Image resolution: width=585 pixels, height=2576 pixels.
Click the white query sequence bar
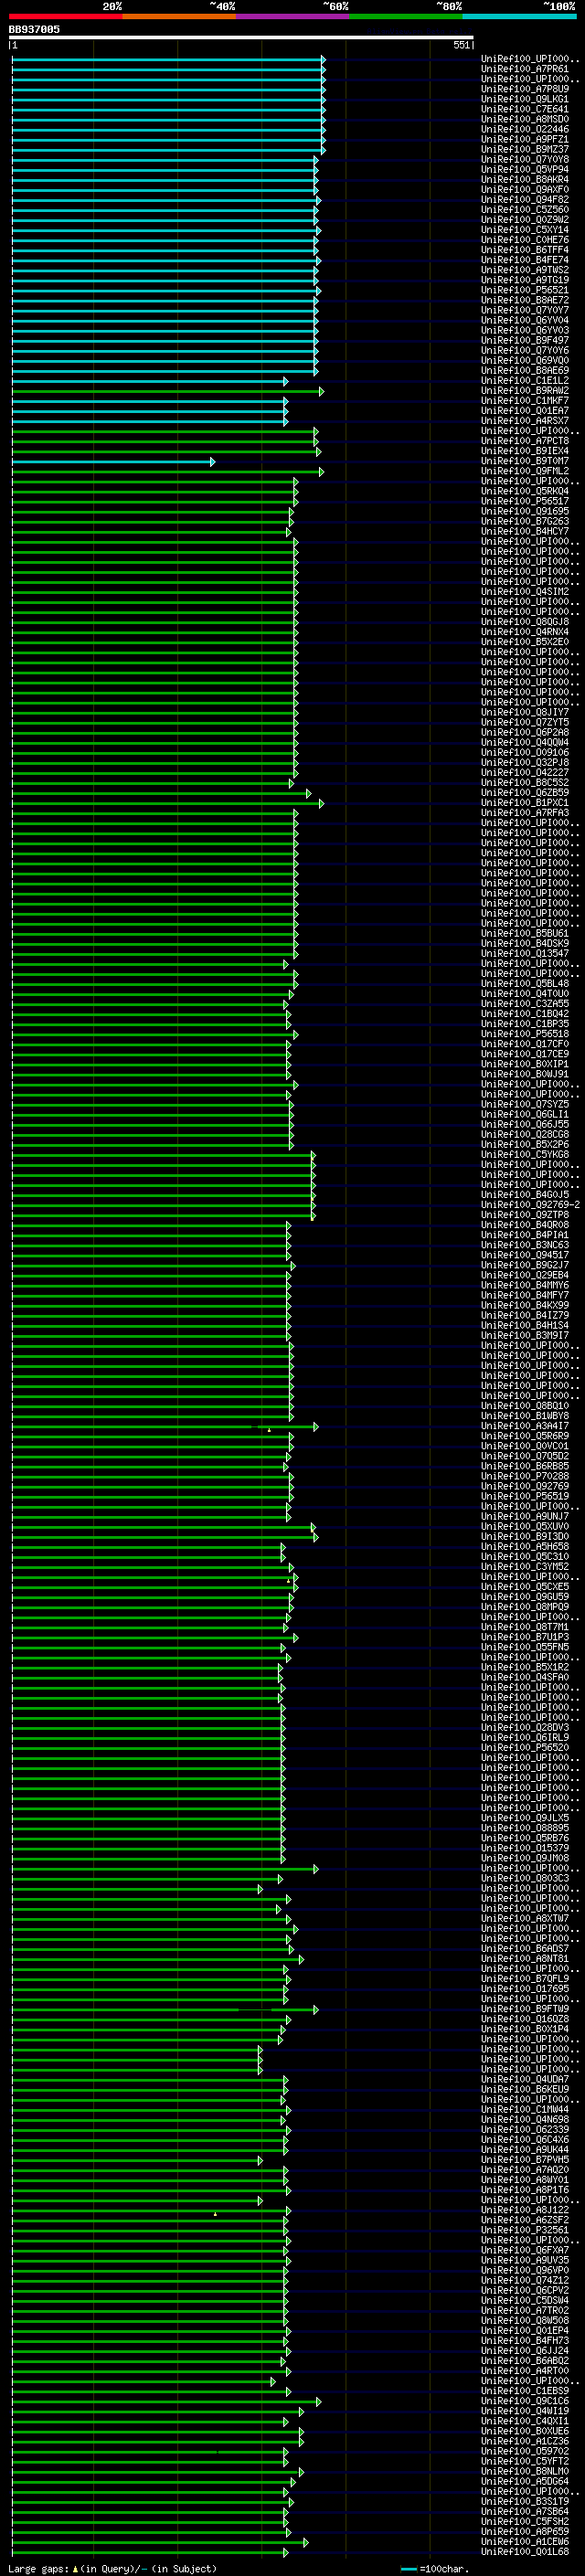(241, 37)
